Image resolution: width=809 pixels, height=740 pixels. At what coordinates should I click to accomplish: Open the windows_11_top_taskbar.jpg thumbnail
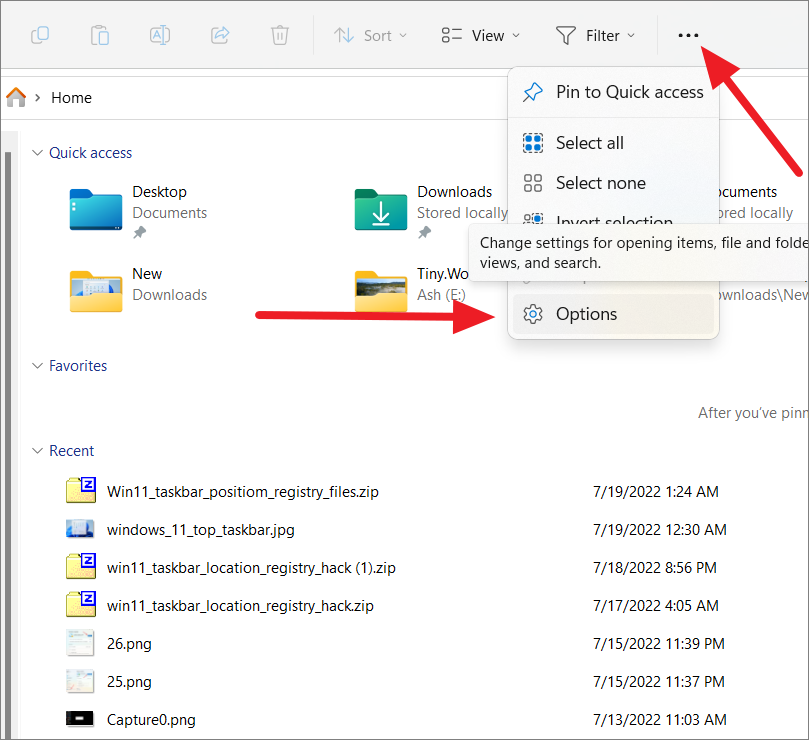80,529
